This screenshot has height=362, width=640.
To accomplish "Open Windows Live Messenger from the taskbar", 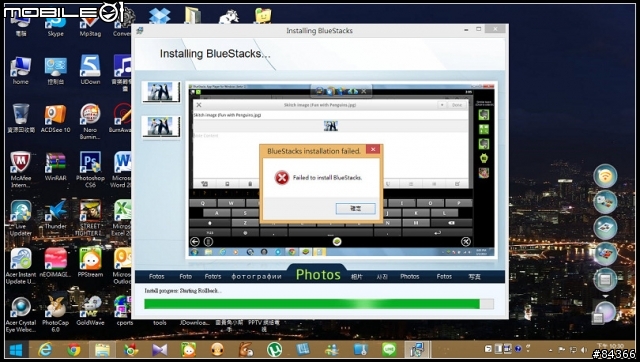I will [x=331, y=350].
